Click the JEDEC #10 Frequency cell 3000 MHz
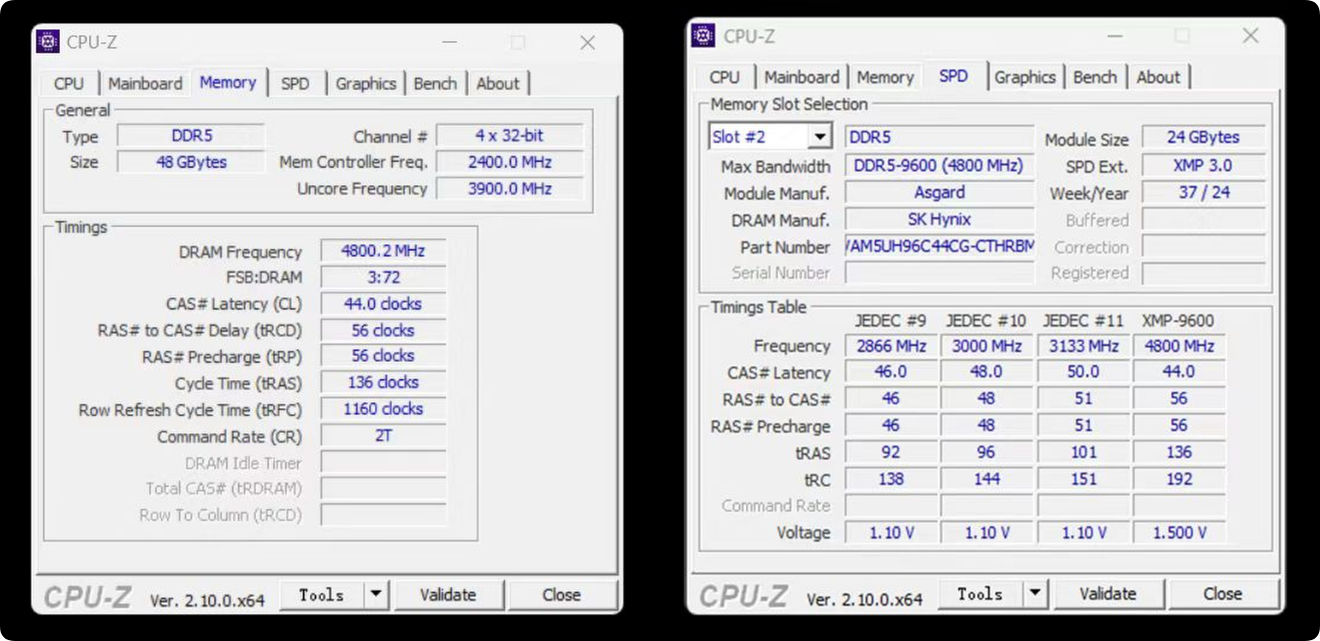Image resolution: width=1320 pixels, height=641 pixels. [x=987, y=346]
